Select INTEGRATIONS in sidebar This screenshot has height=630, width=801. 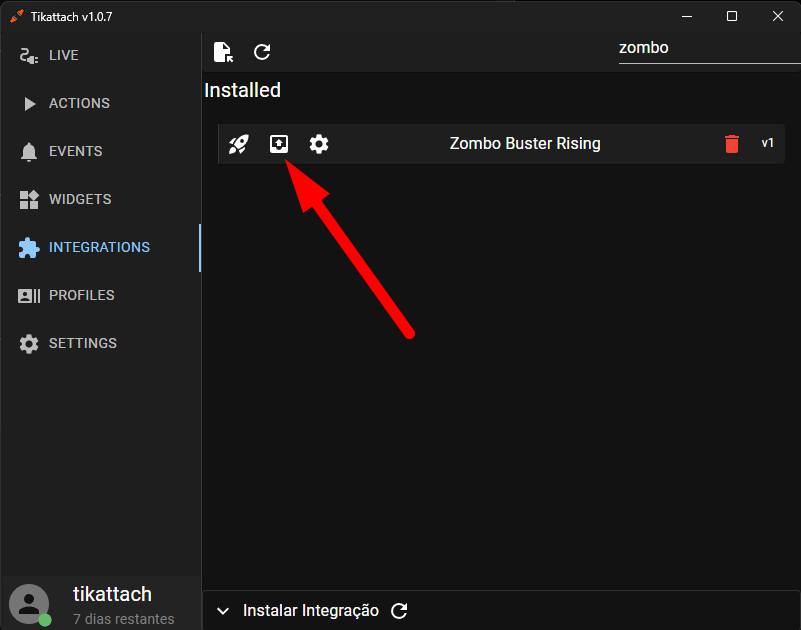100,247
